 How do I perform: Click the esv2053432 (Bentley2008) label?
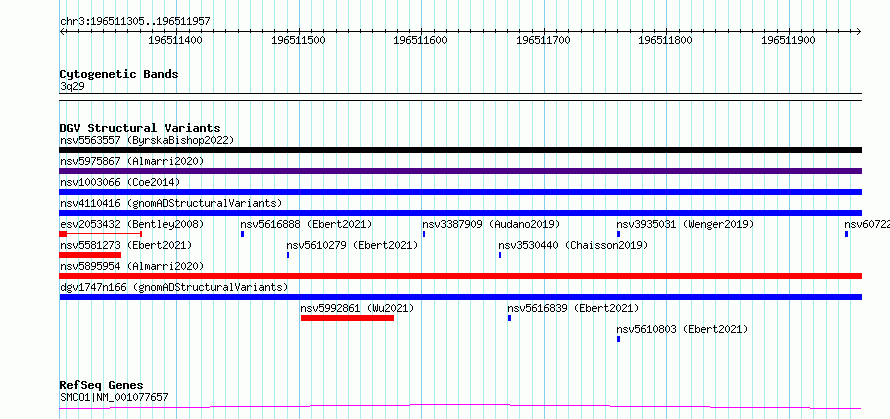(132, 224)
